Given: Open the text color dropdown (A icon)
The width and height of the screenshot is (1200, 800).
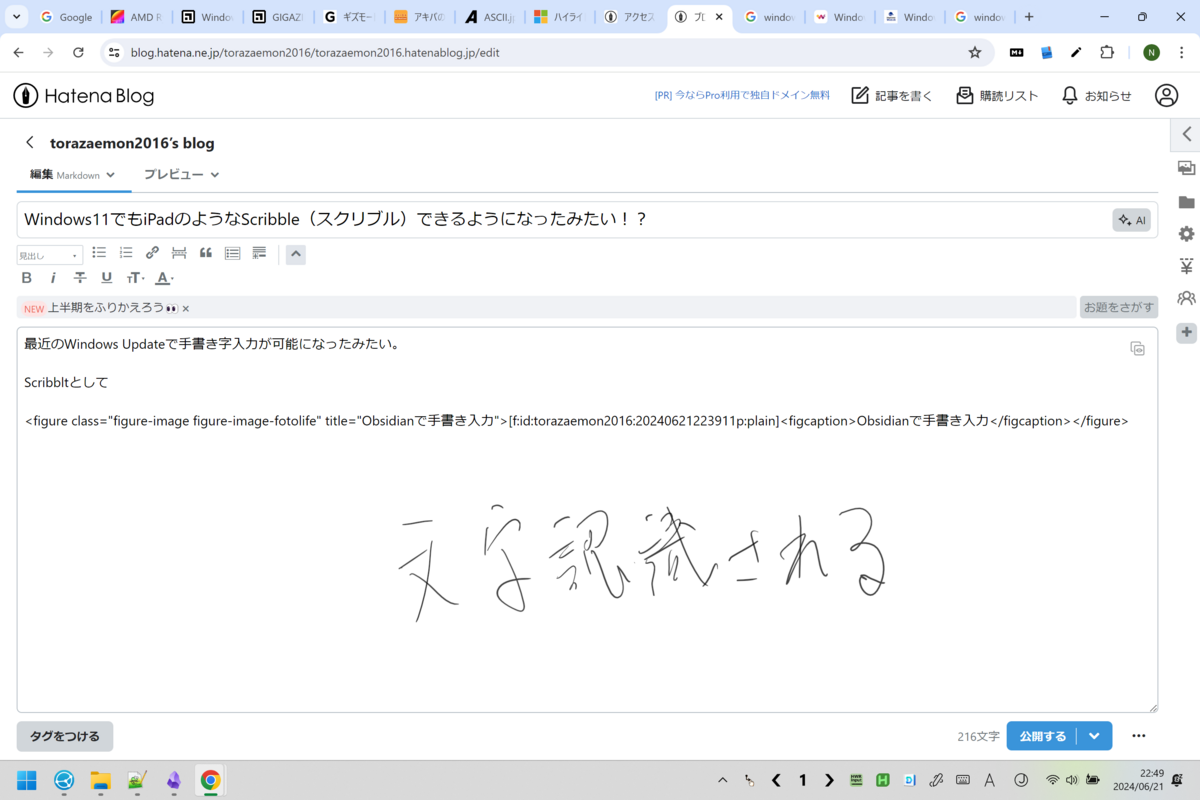Looking at the screenshot, I should (x=164, y=278).
